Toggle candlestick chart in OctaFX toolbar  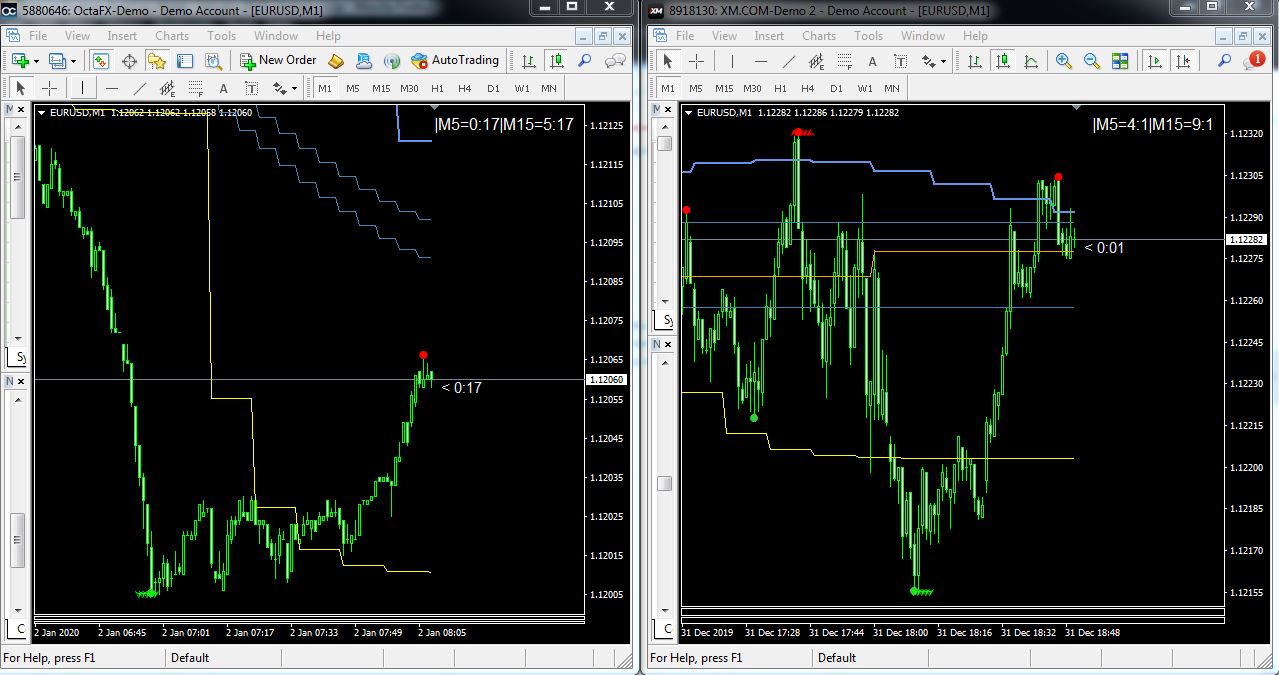(557, 61)
